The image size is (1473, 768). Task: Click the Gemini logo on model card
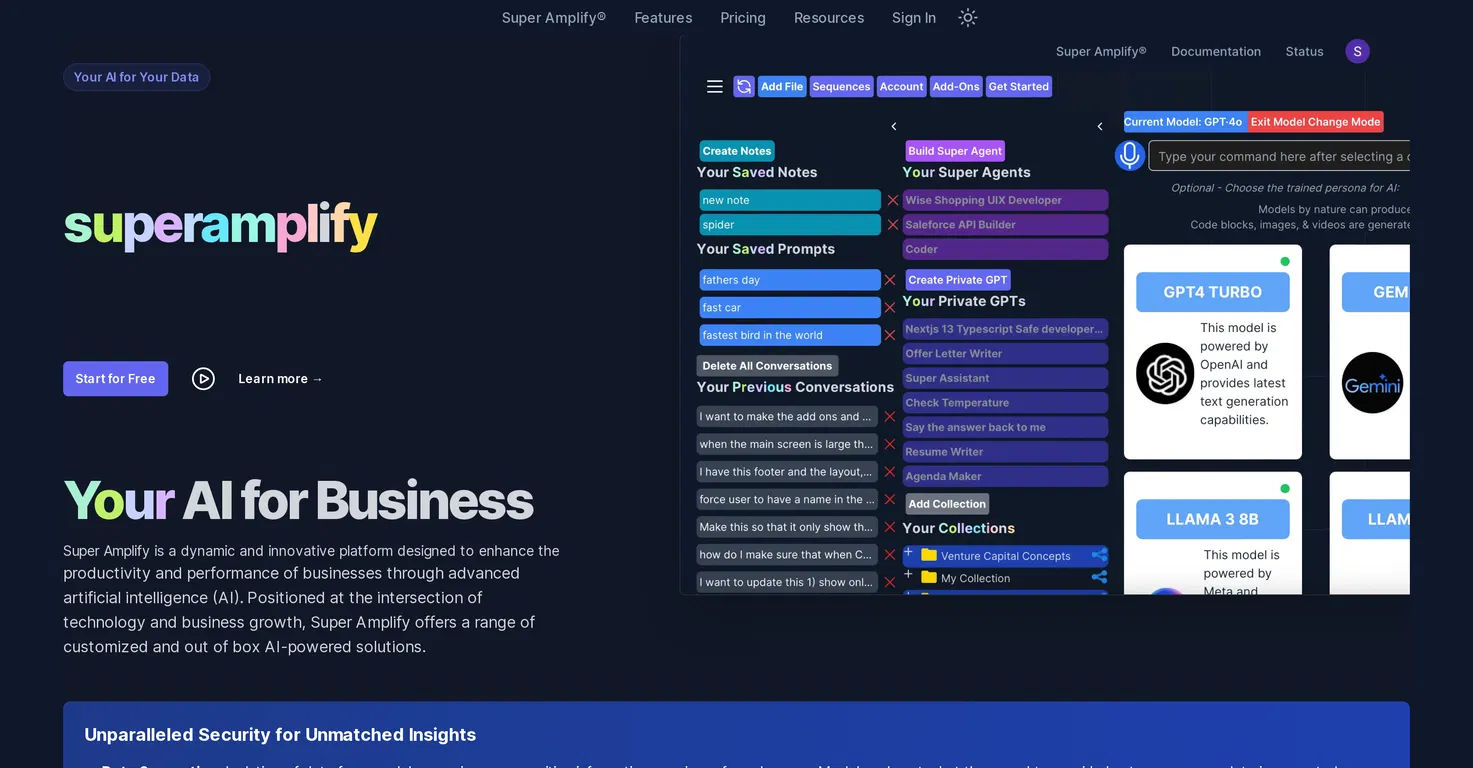[x=1372, y=383]
